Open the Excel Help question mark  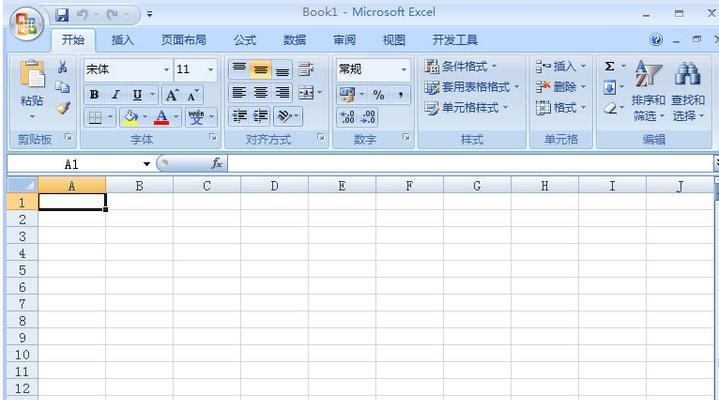656,40
